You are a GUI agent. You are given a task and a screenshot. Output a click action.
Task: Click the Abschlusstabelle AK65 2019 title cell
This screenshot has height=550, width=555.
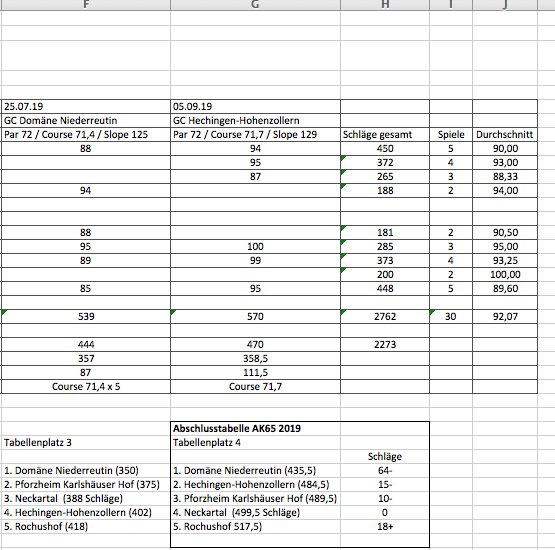click(255, 429)
